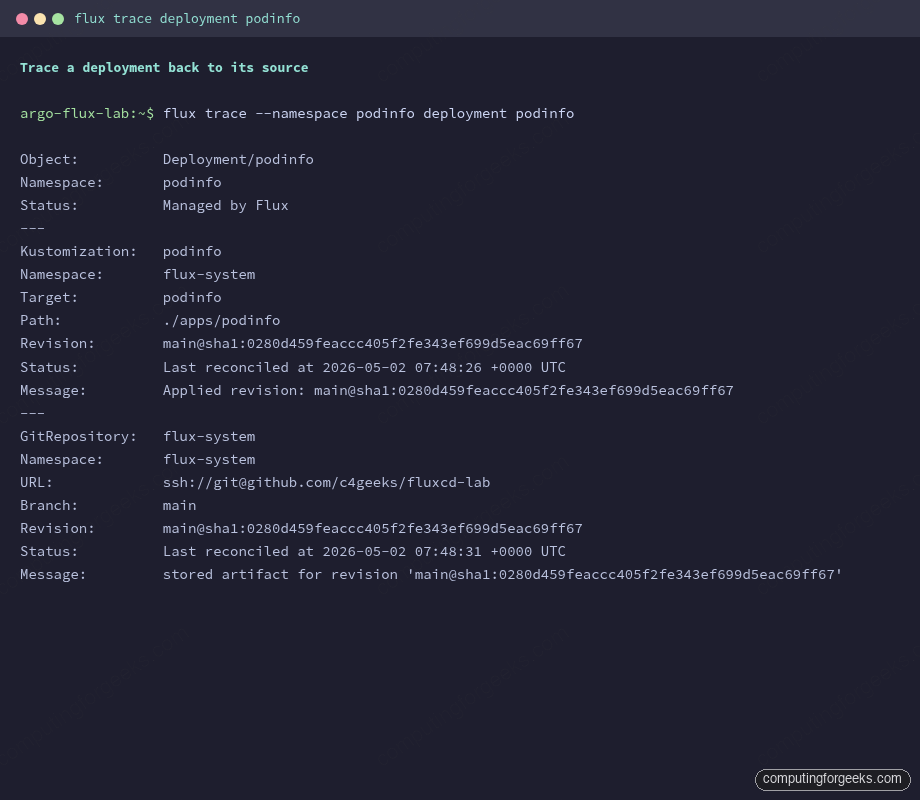The height and width of the screenshot is (800, 920).
Task: Click 'Last reconciled at 2026-05-02 07:48:31 +0000 UTC'
Action: coord(364,551)
